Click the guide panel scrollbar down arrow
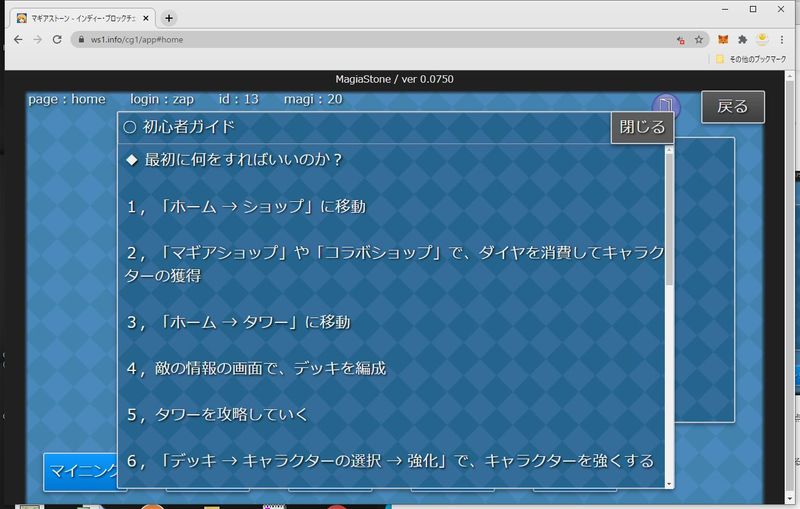The height and width of the screenshot is (509, 800). 669,483
